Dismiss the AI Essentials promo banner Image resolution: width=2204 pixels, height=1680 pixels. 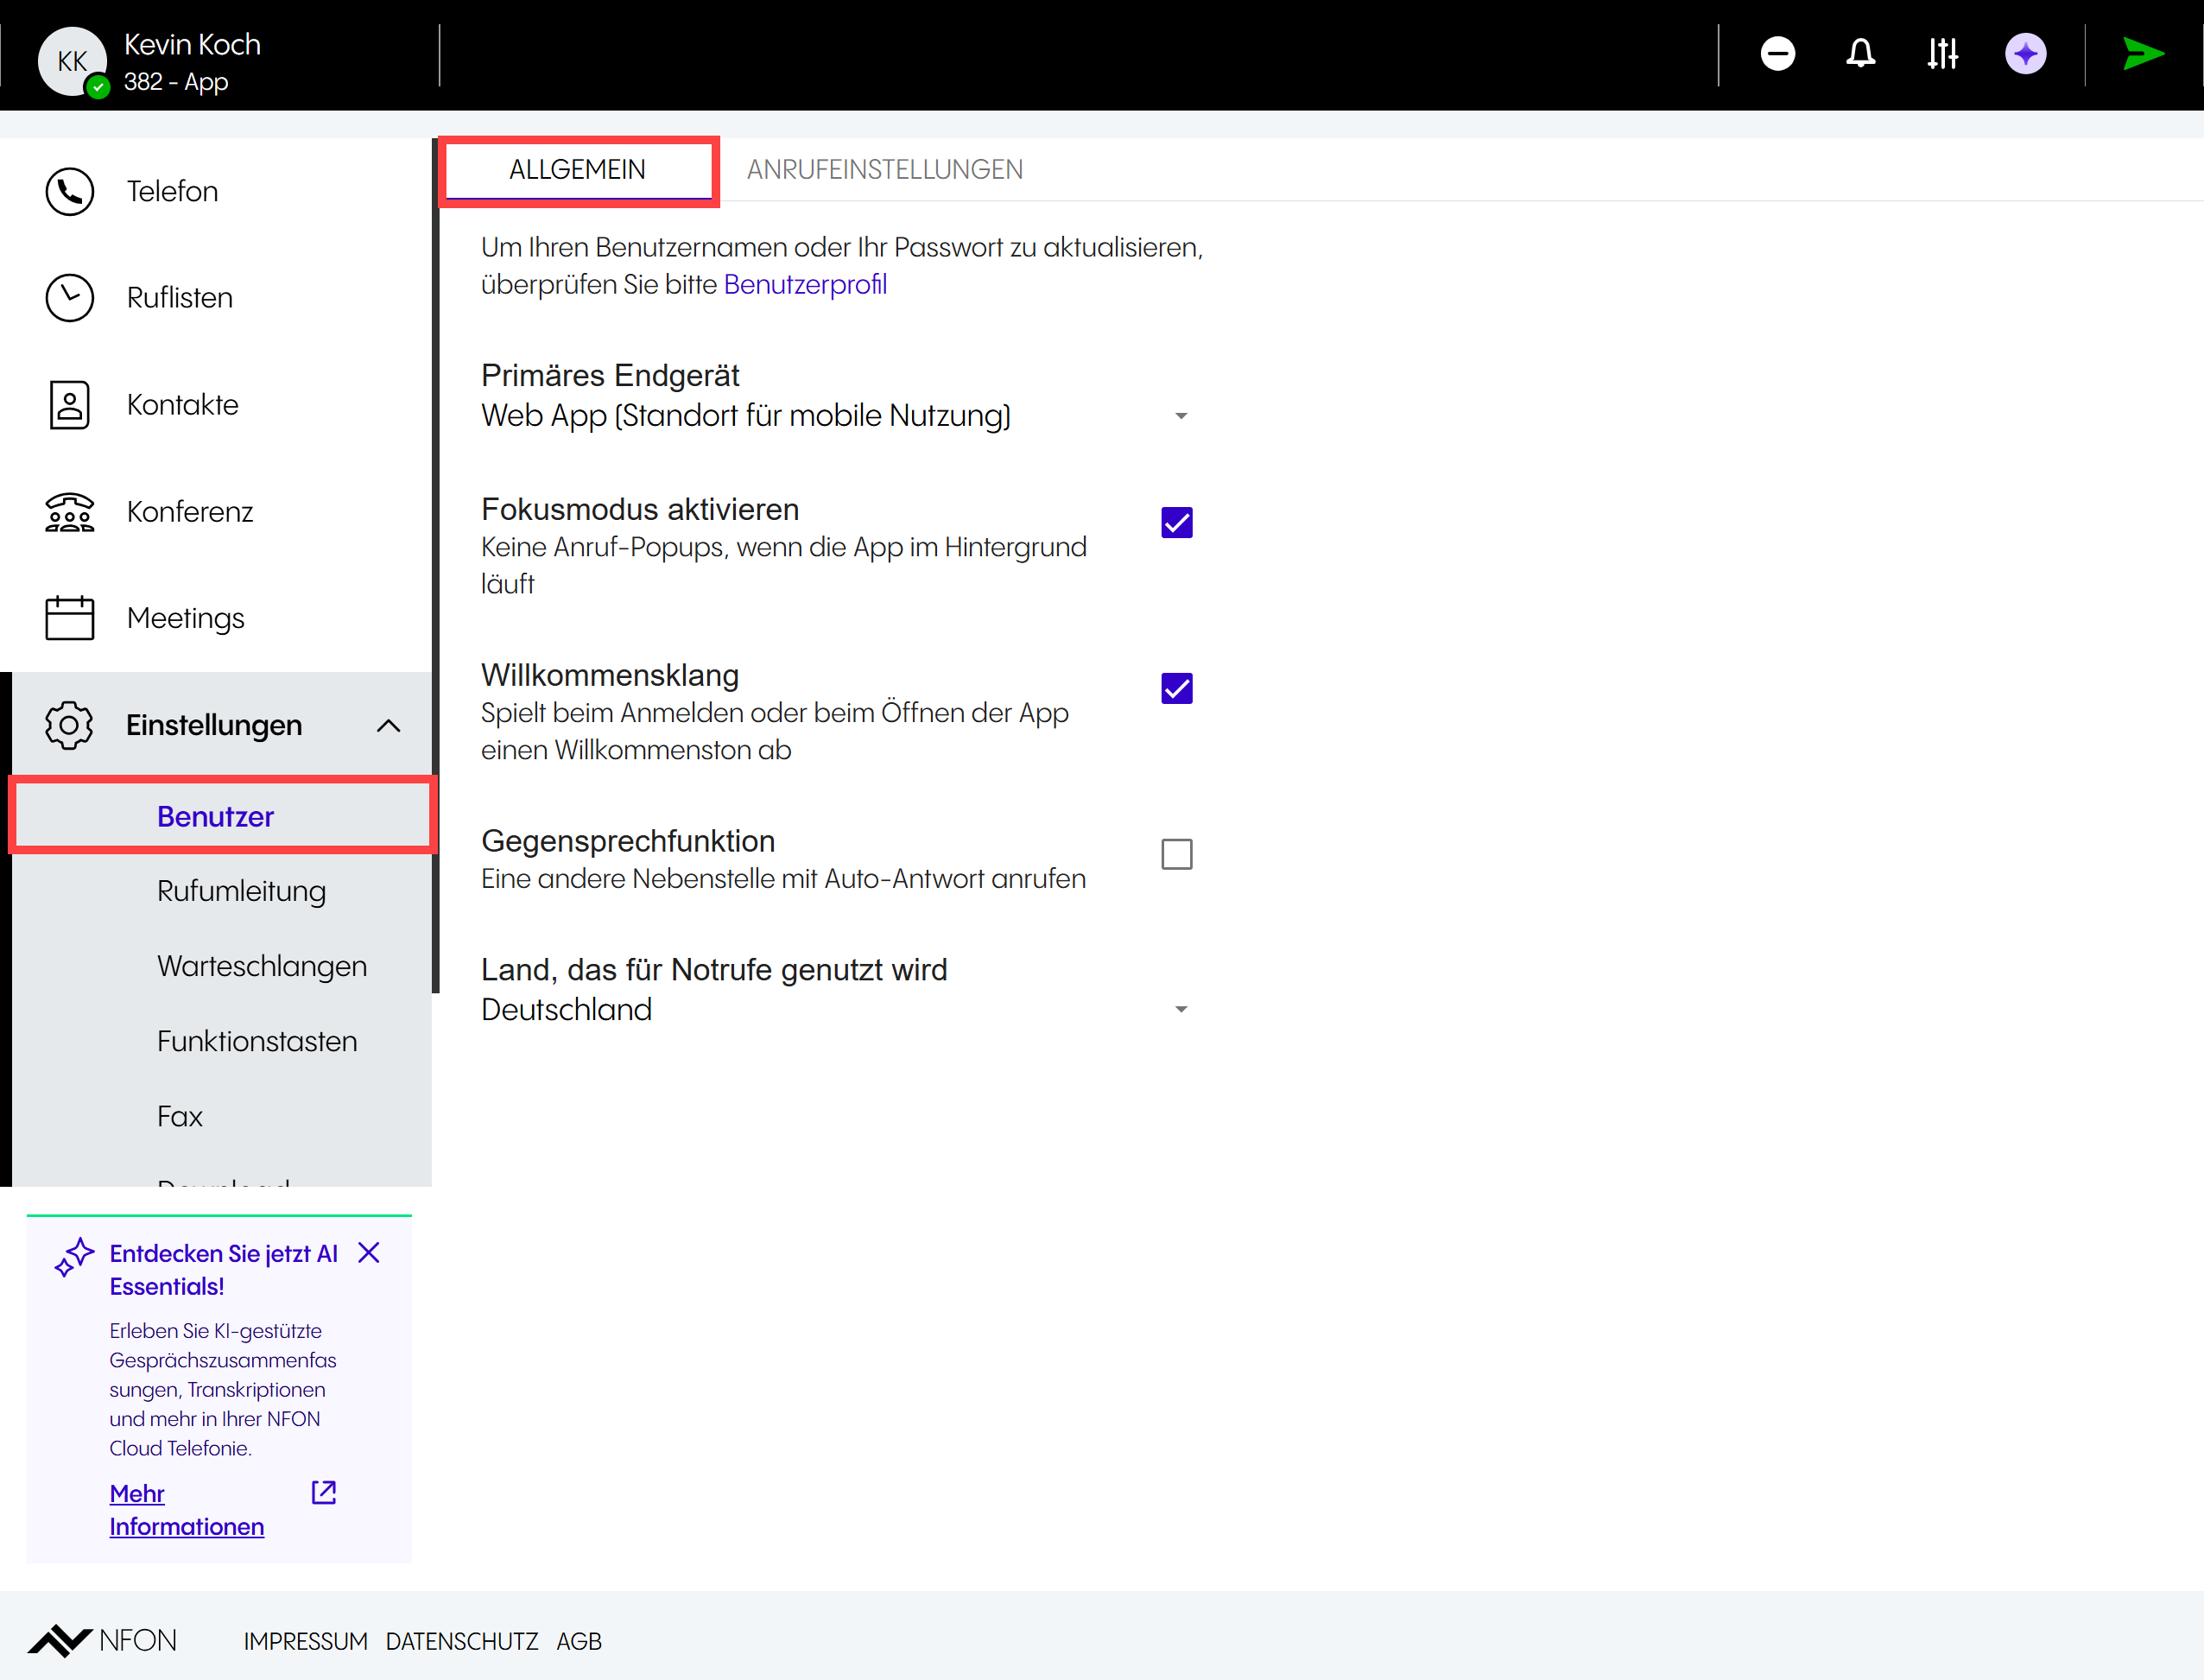[369, 1253]
